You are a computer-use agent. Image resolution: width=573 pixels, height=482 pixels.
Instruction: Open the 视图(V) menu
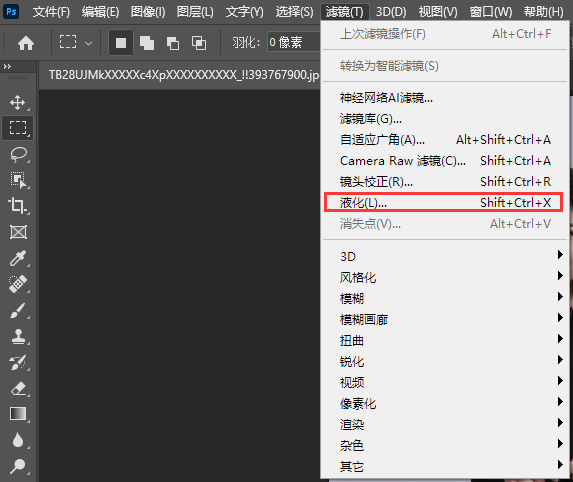438,12
